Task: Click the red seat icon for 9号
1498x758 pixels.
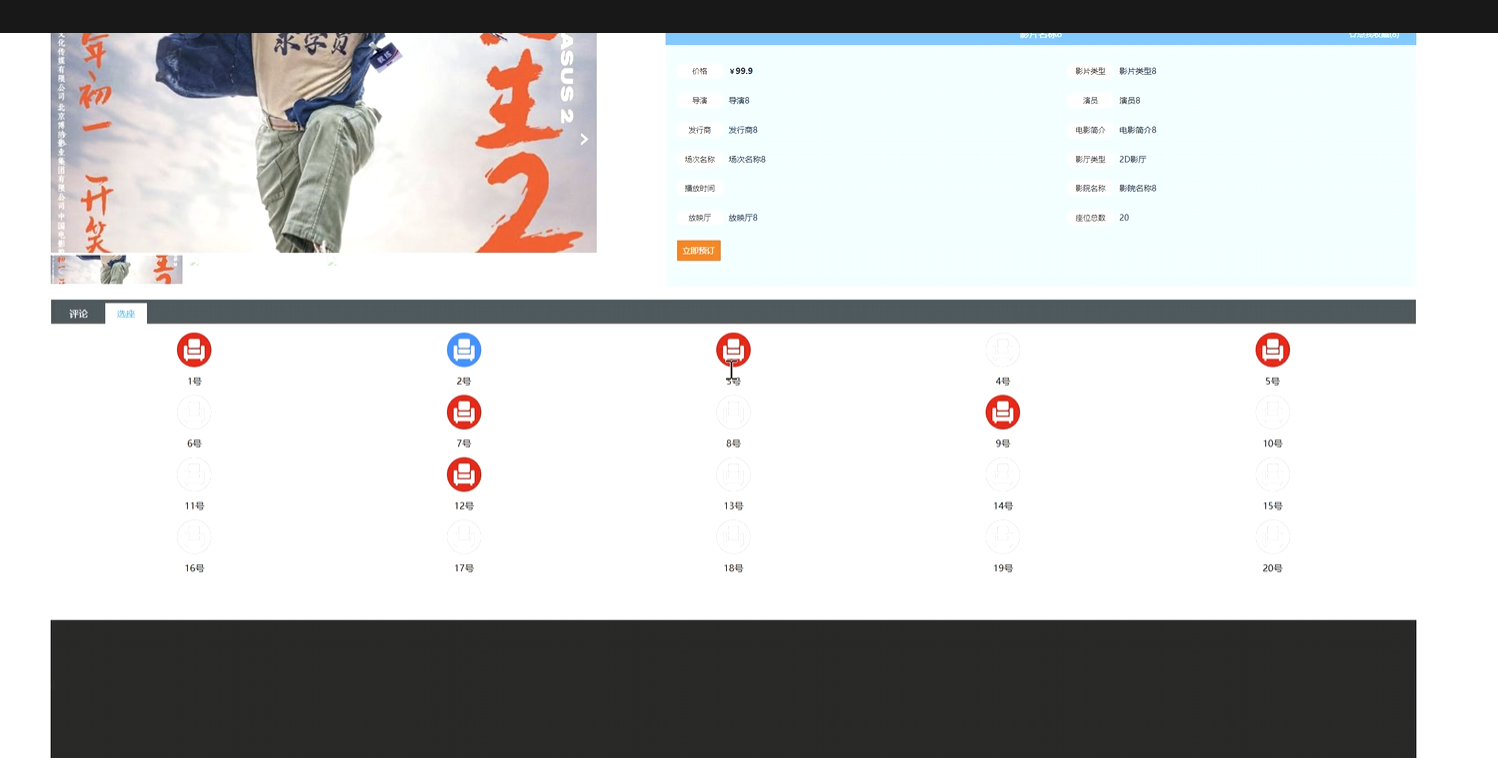Action: click(x=1003, y=412)
